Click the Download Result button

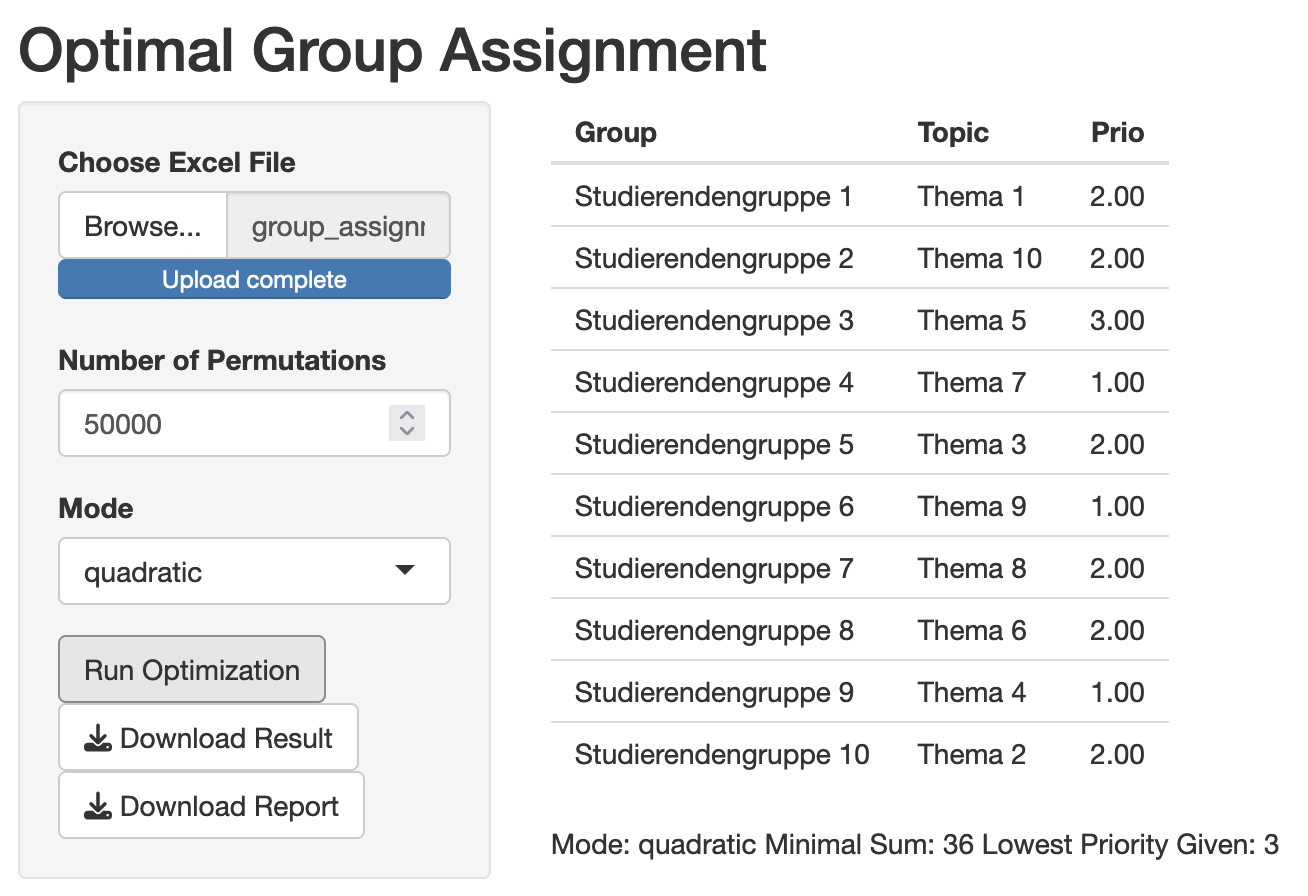[208, 738]
